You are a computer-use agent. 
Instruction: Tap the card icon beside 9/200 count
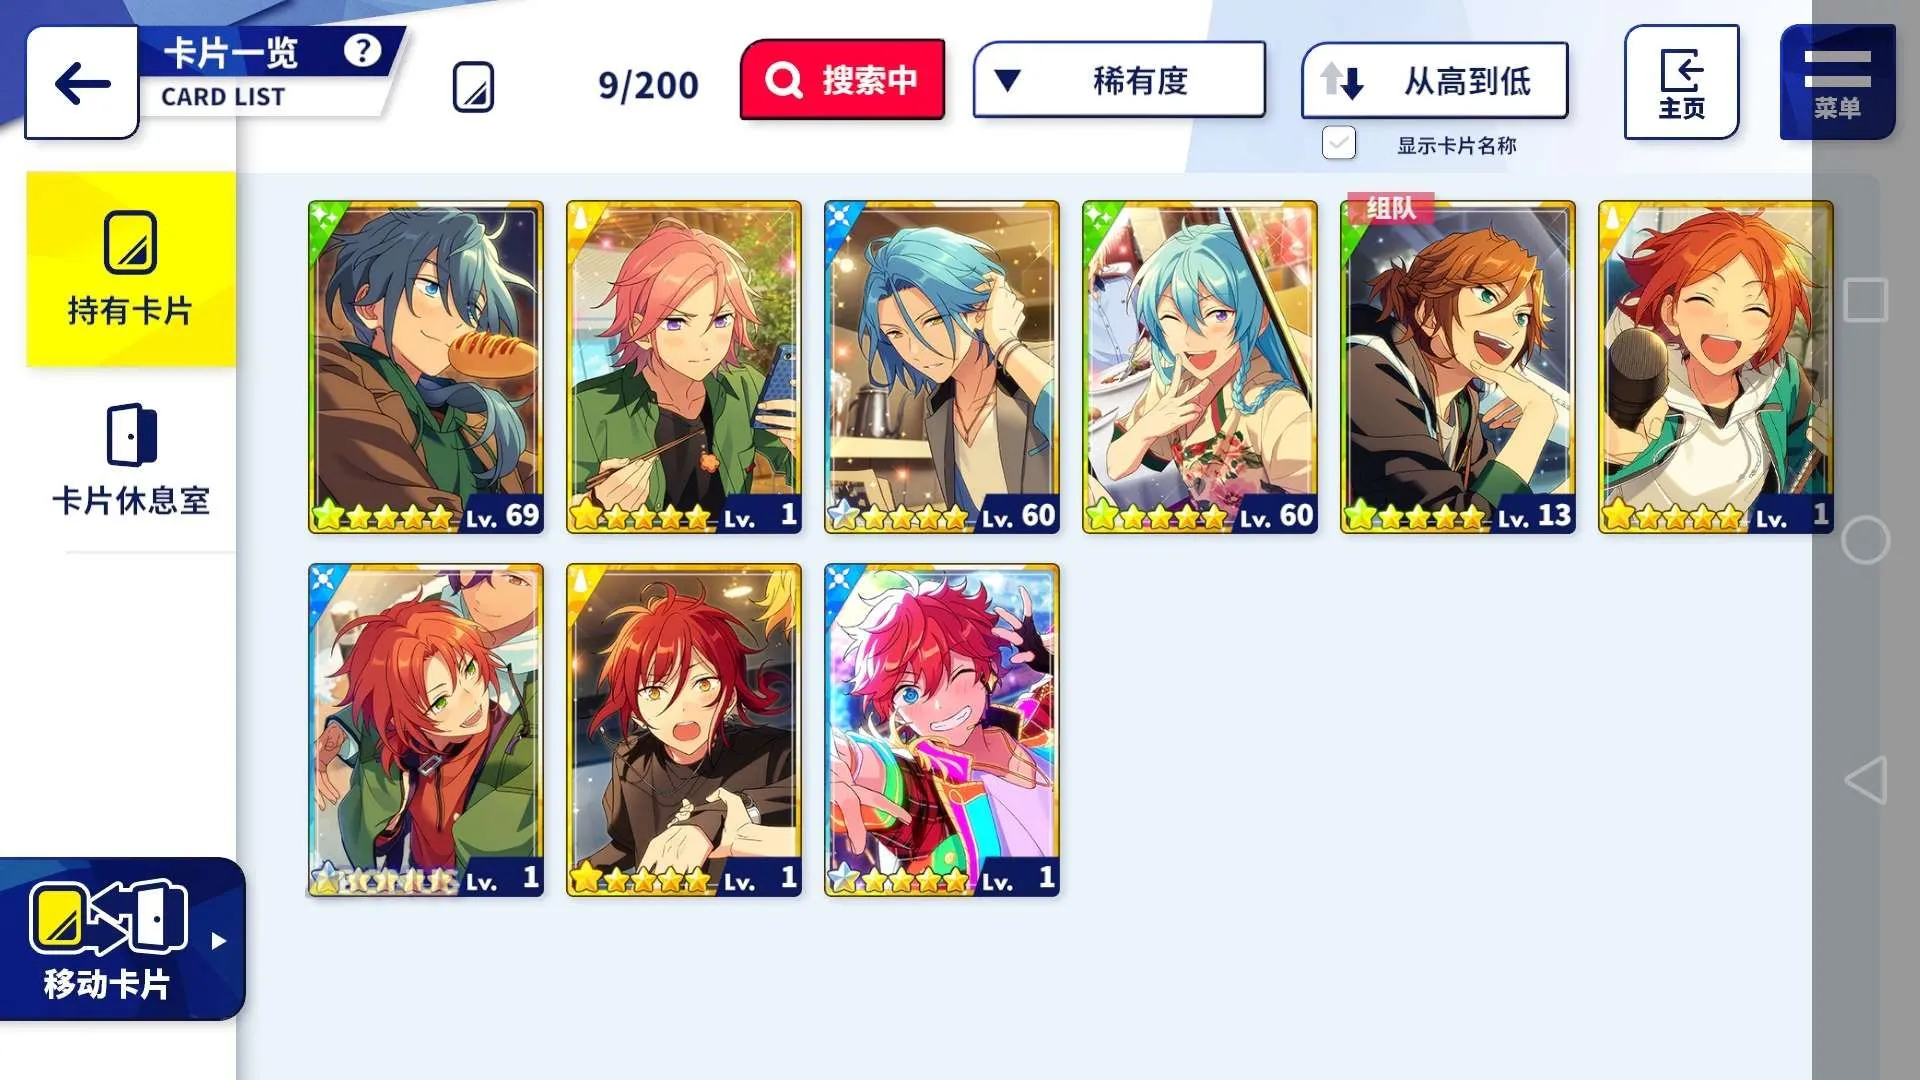tap(473, 87)
